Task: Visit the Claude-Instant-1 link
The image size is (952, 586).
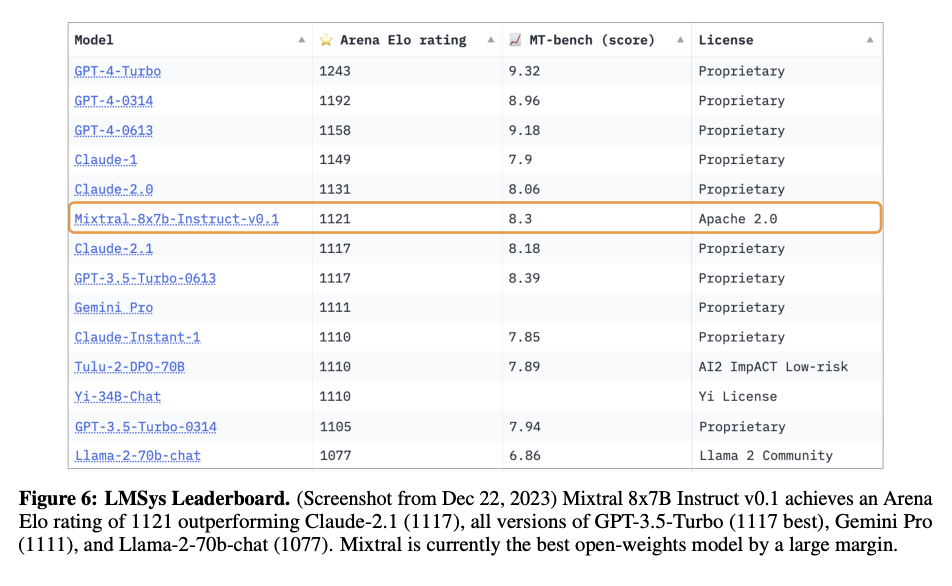Action: click(137, 337)
